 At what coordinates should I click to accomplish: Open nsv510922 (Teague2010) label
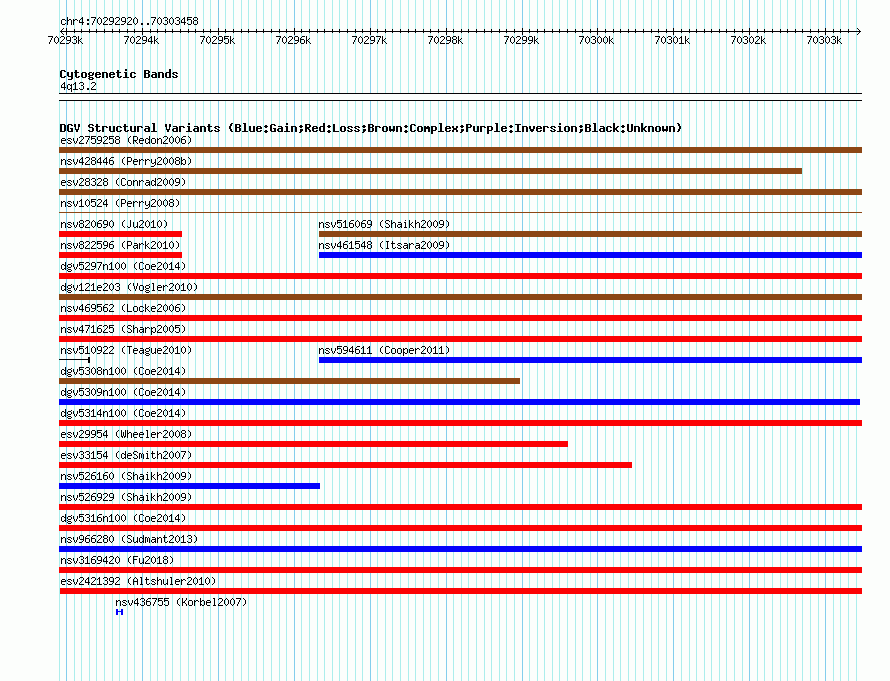tap(126, 350)
